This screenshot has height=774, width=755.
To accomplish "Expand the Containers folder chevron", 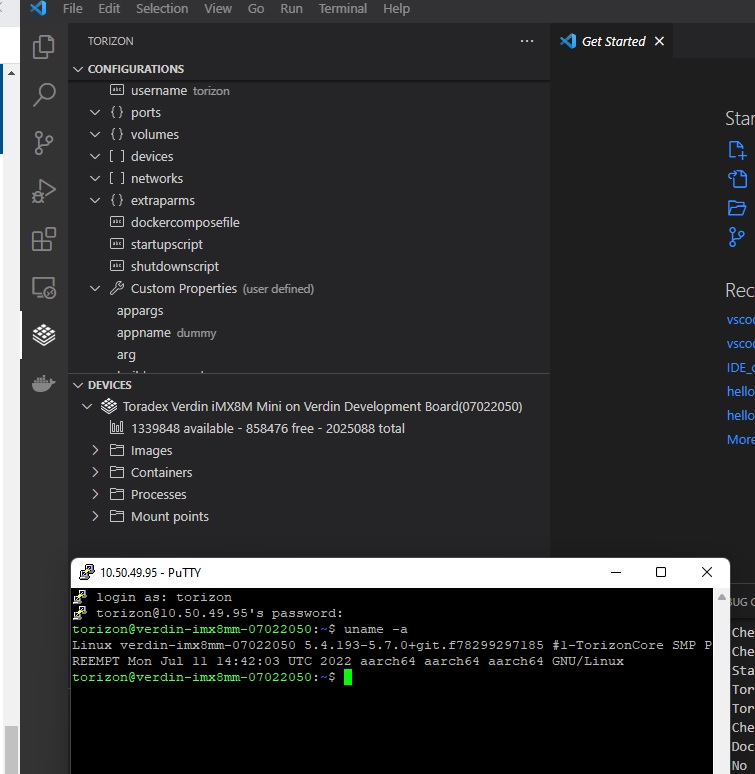I will 95,472.
